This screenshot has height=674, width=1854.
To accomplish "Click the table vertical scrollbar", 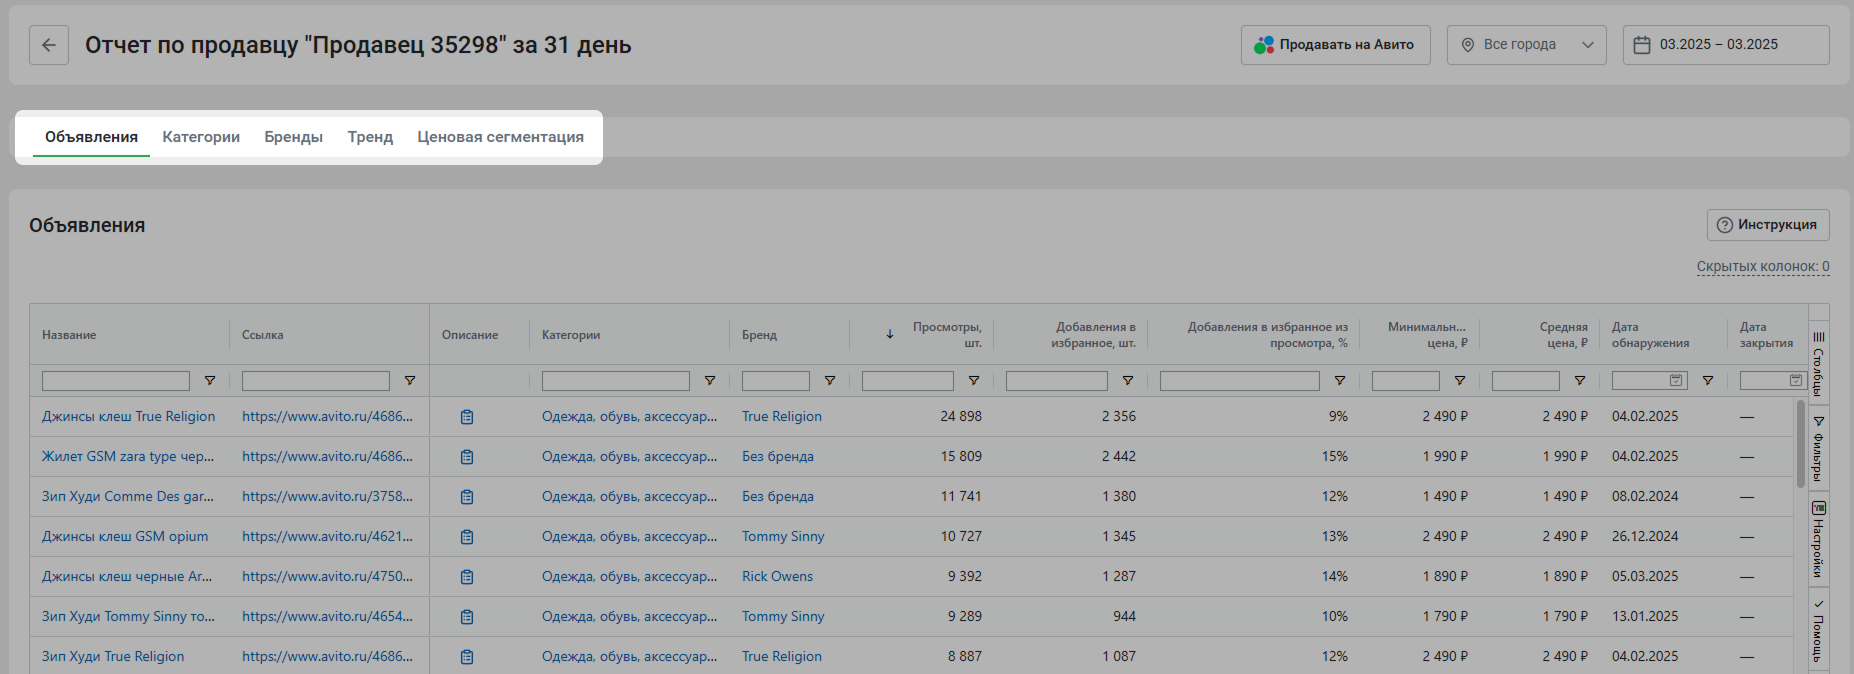I will (1800, 444).
